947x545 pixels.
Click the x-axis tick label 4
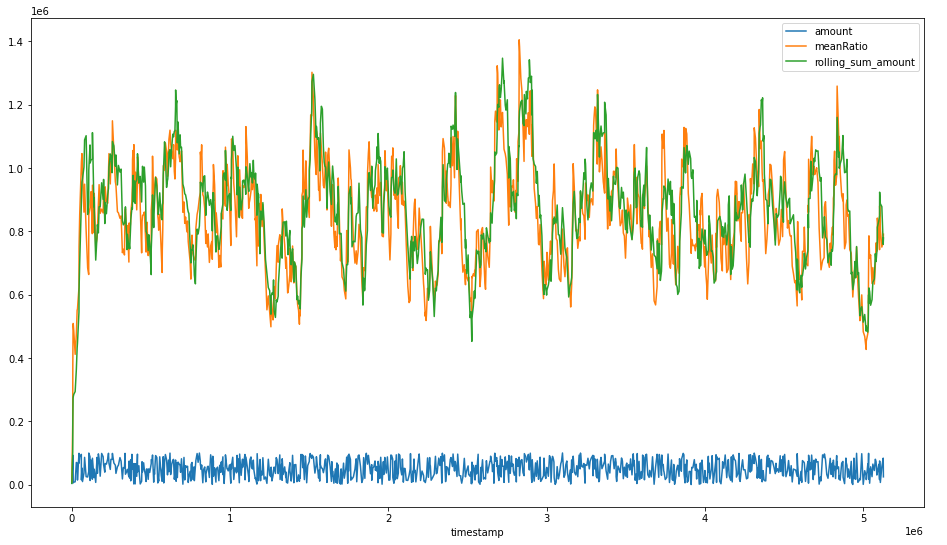point(705,518)
